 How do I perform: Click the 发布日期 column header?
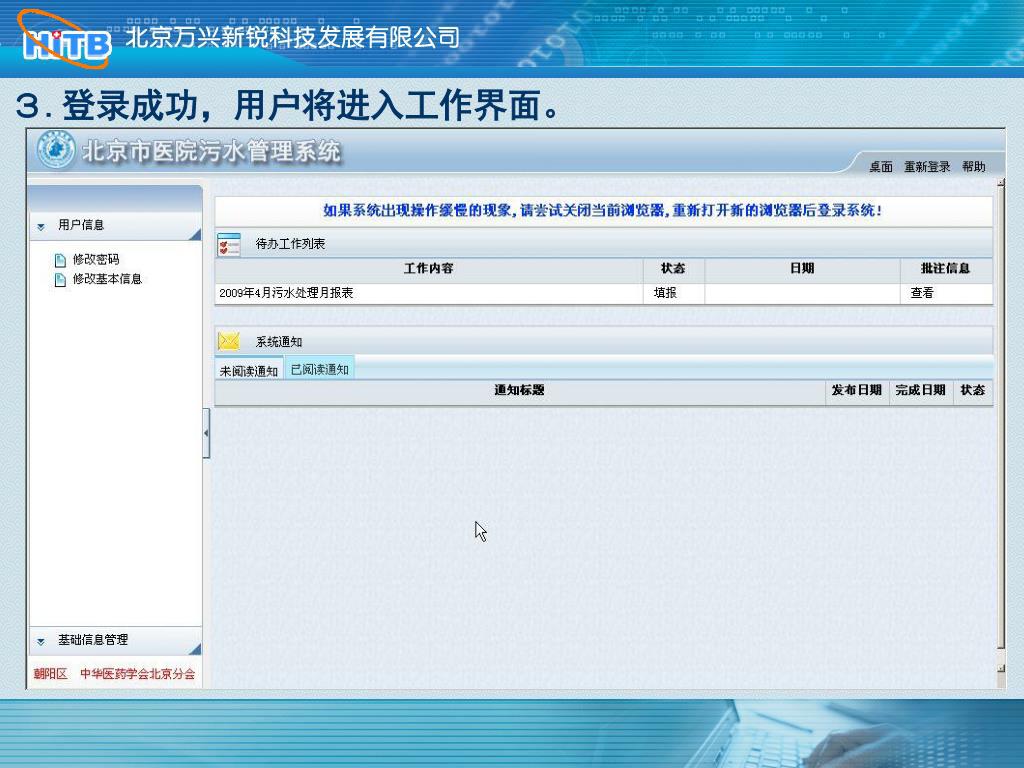pos(857,391)
